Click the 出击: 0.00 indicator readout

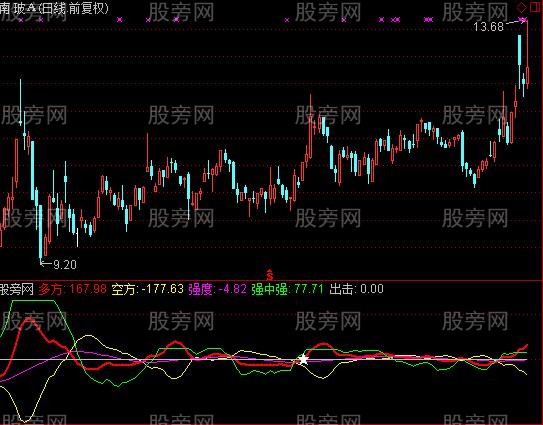(x=356, y=289)
